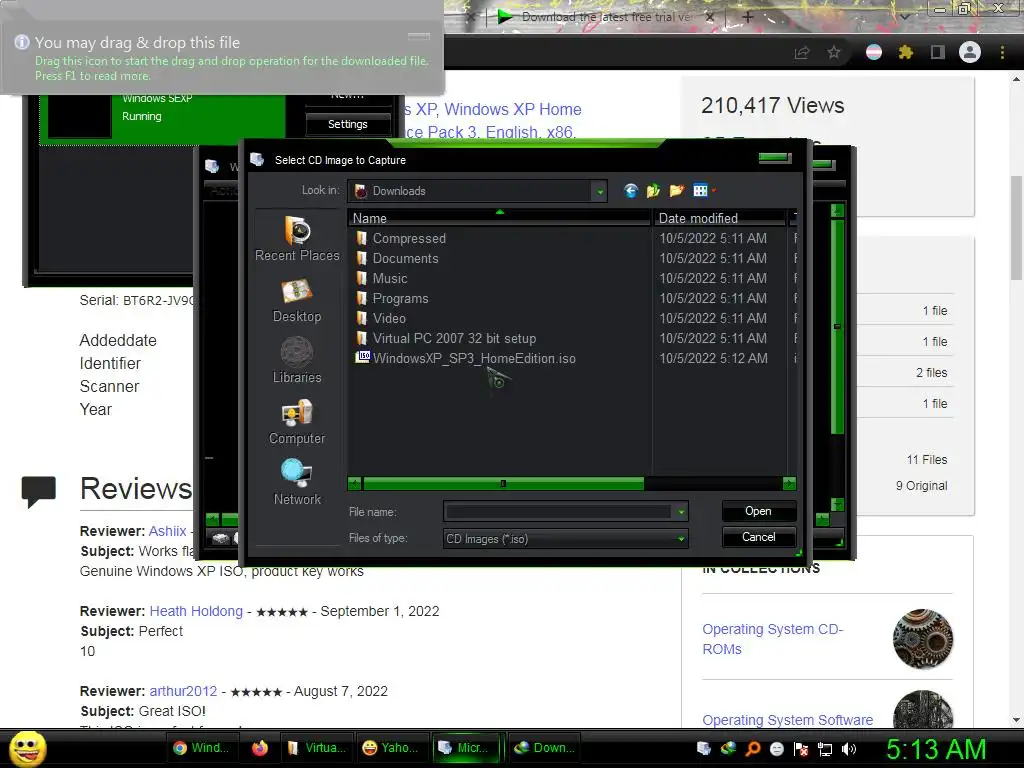Click the Operating System CD-ROMs thumbnail
1024x768 pixels.
[923, 639]
